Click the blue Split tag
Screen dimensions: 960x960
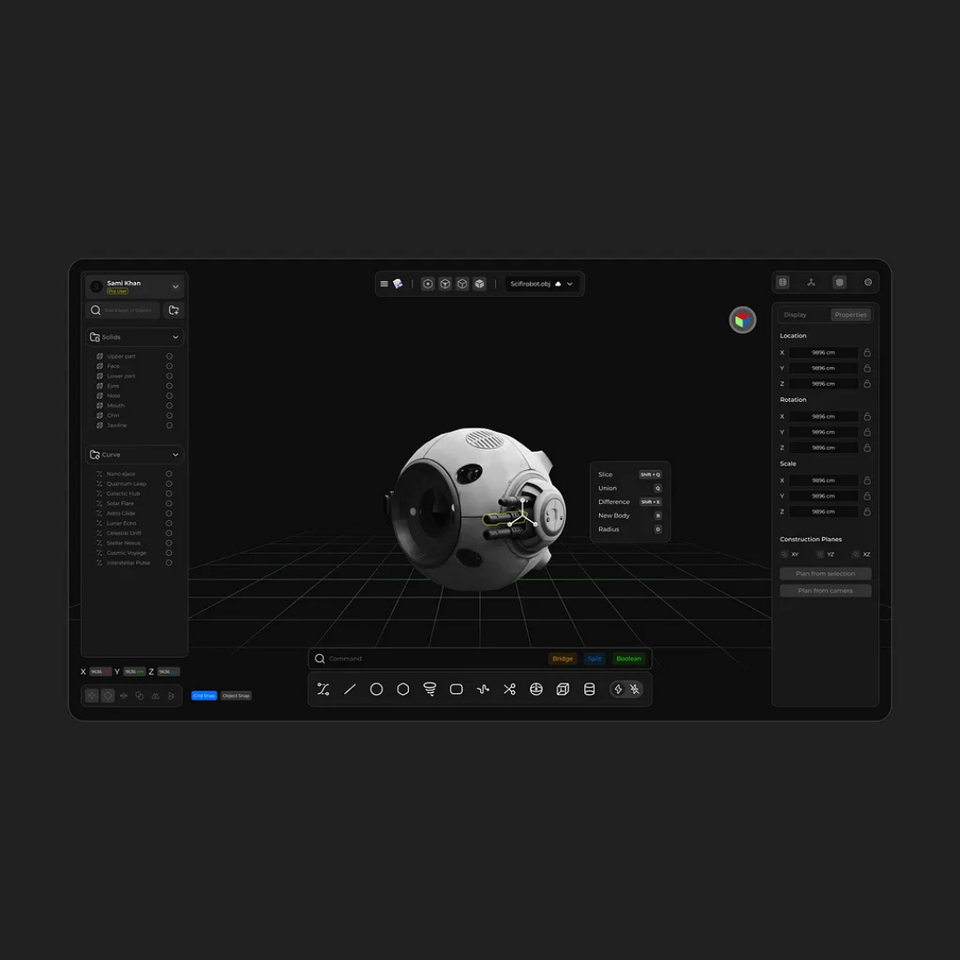[x=594, y=659]
